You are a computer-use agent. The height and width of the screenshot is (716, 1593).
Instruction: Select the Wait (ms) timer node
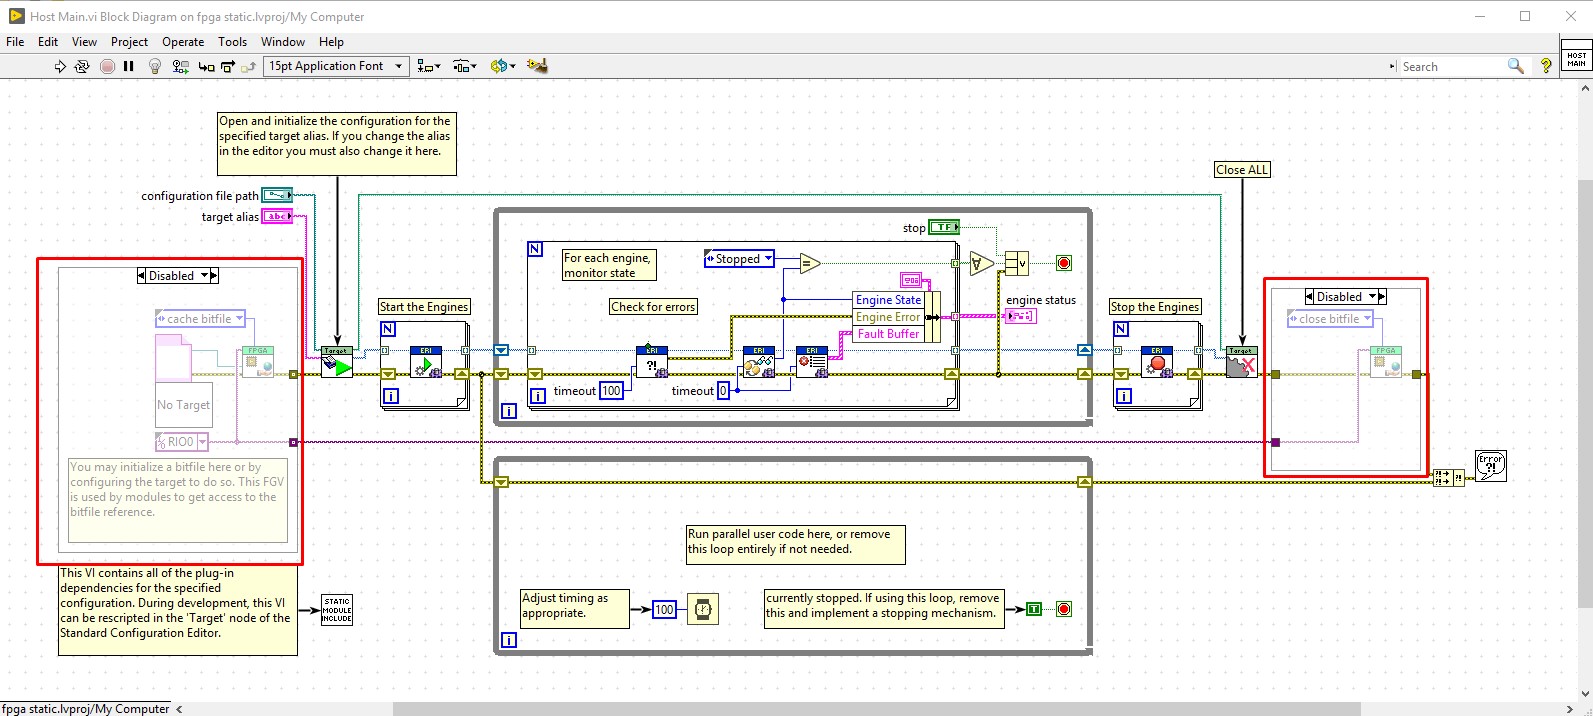pyautogui.click(x=703, y=609)
